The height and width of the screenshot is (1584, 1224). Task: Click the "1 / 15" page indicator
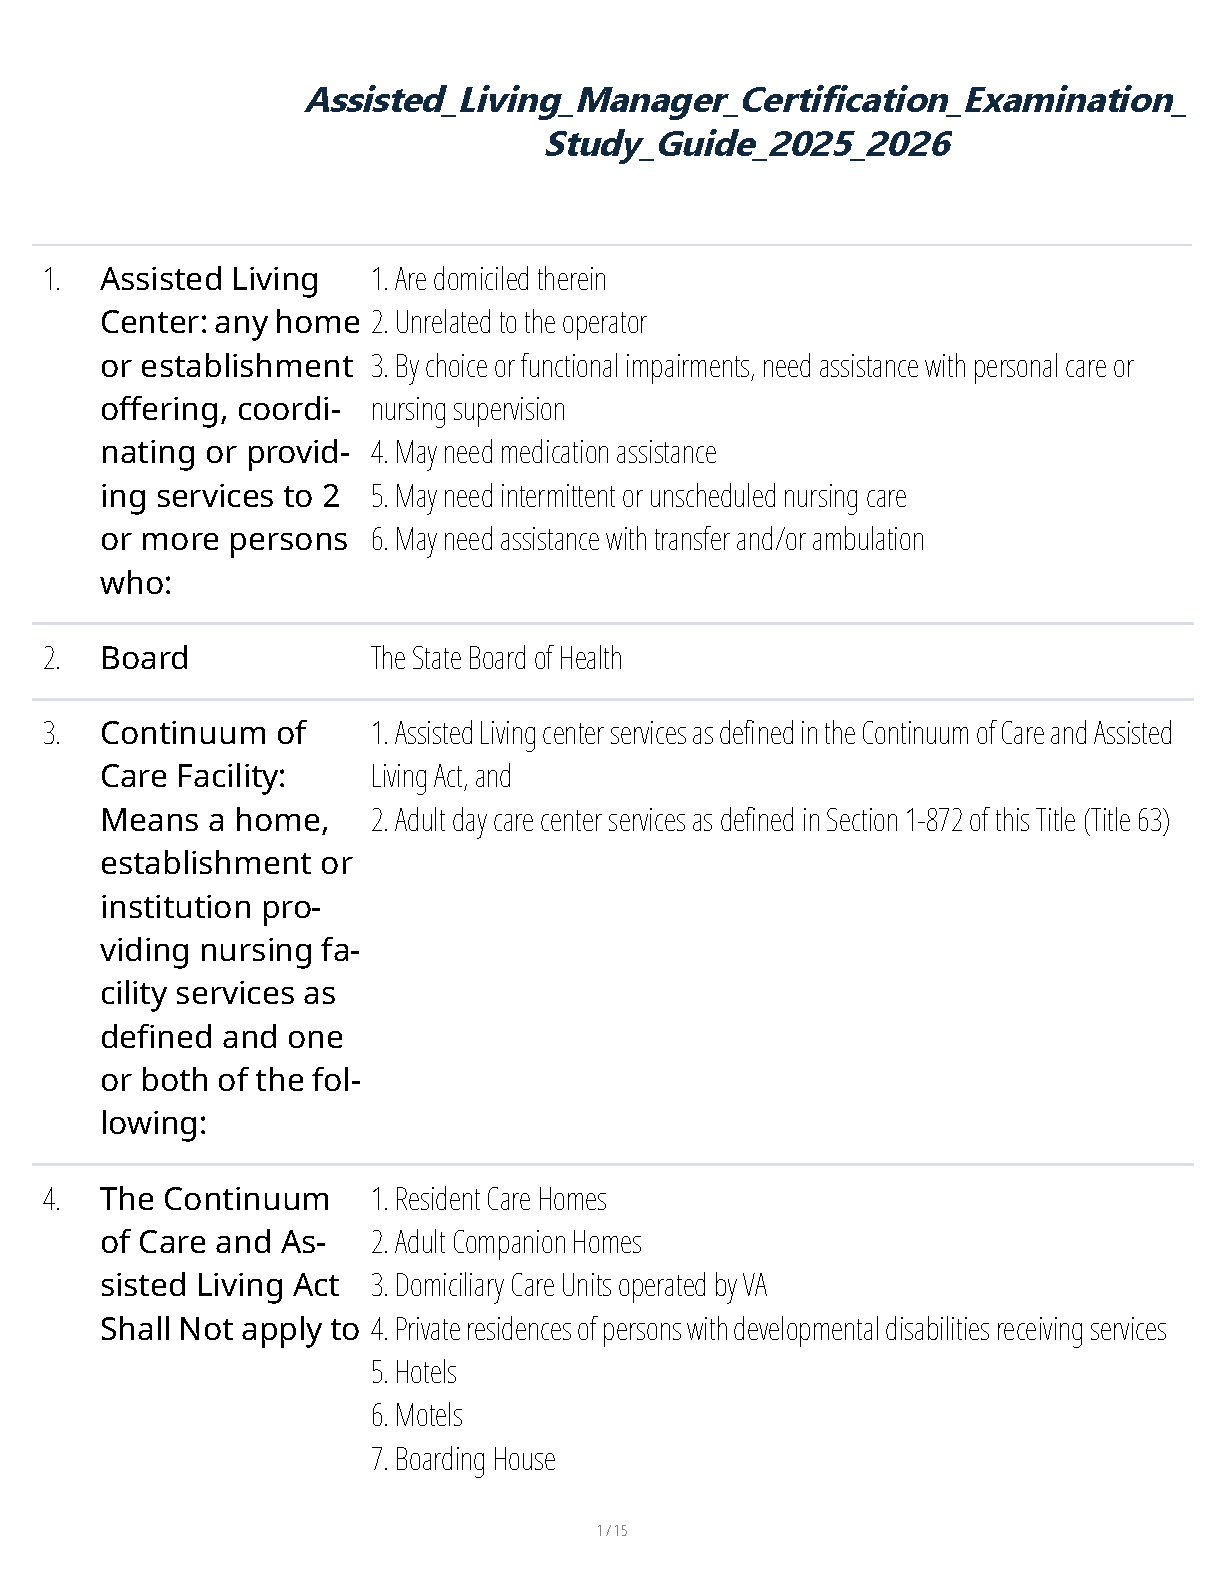click(612, 1530)
